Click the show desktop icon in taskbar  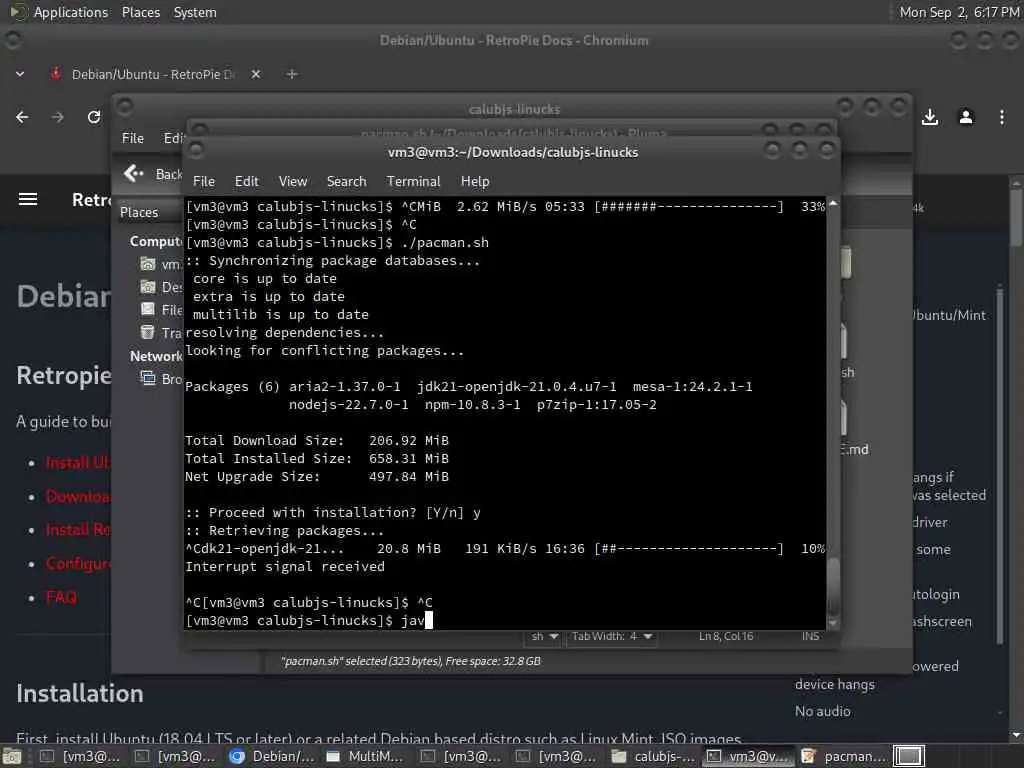12,756
